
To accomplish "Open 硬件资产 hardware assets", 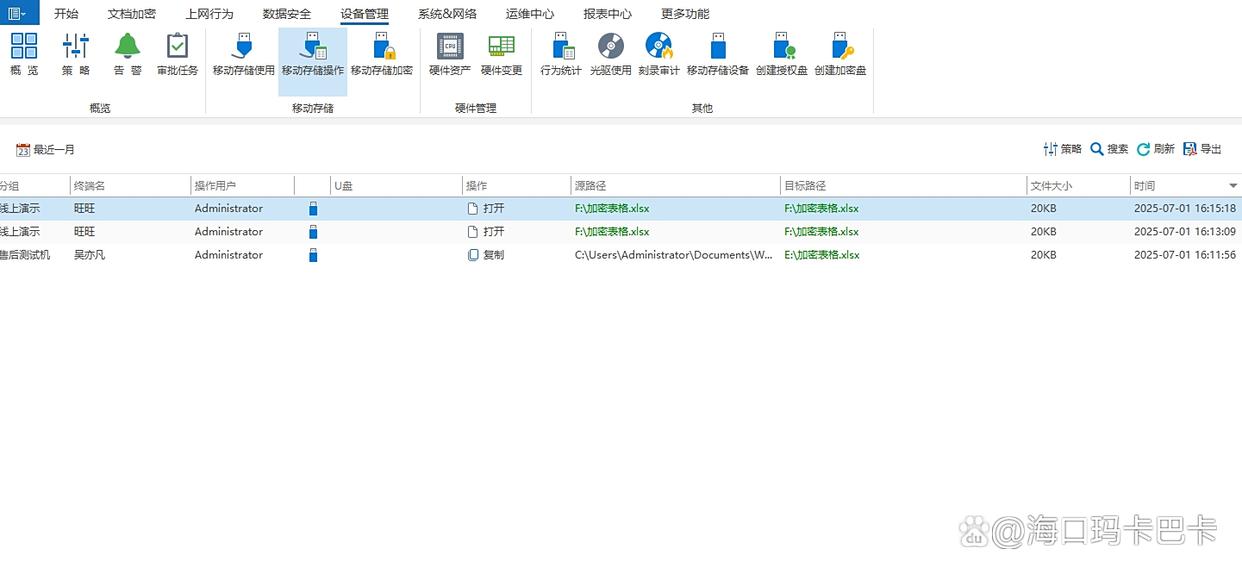I will coord(450,54).
